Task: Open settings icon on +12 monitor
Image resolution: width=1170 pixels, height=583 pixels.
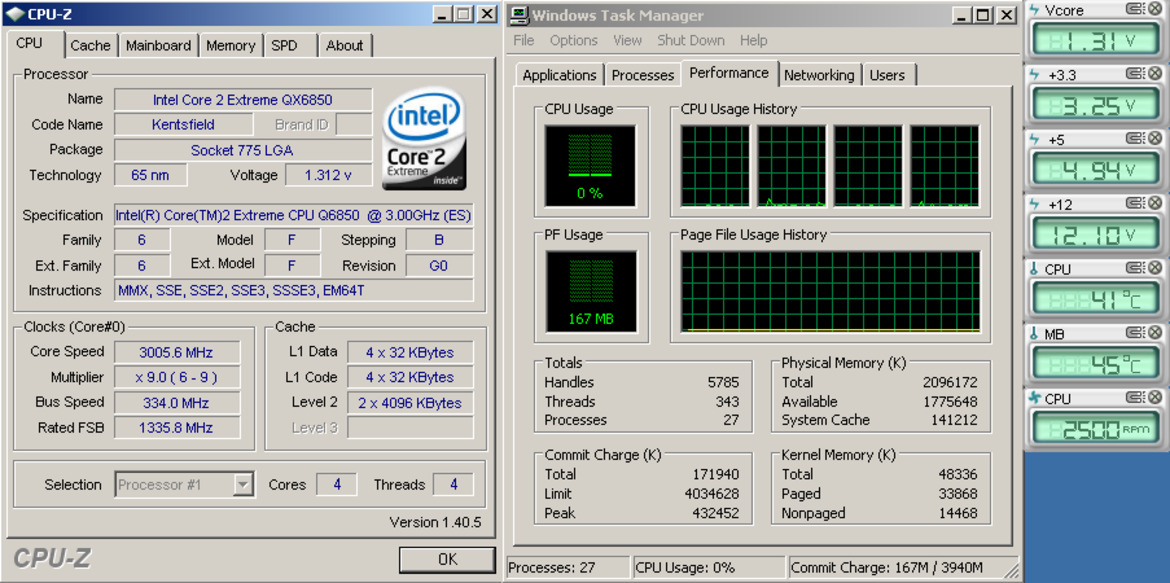Action: [x=1134, y=204]
